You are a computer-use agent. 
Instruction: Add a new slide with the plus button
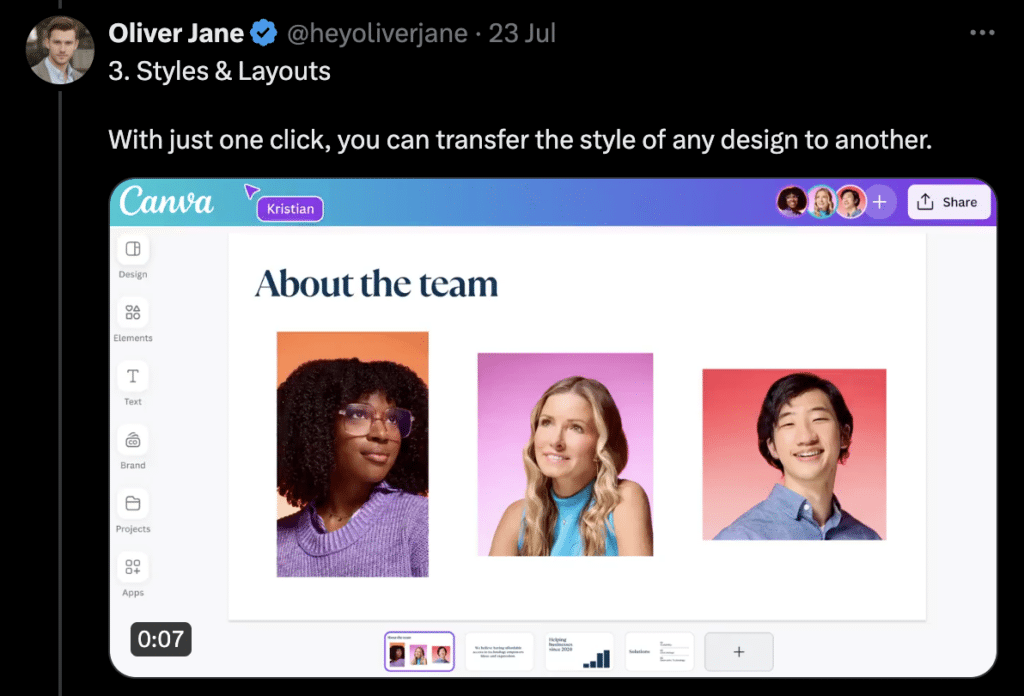pyautogui.click(x=738, y=651)
